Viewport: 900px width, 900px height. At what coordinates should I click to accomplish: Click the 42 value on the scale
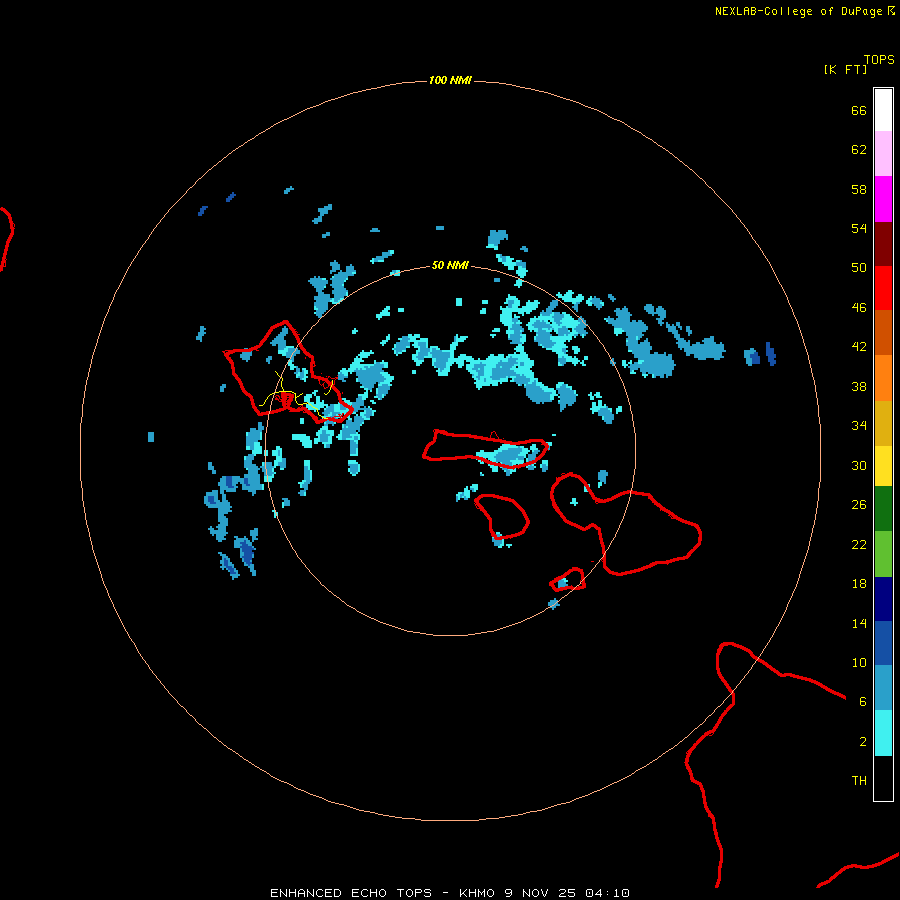pos(859,347)
